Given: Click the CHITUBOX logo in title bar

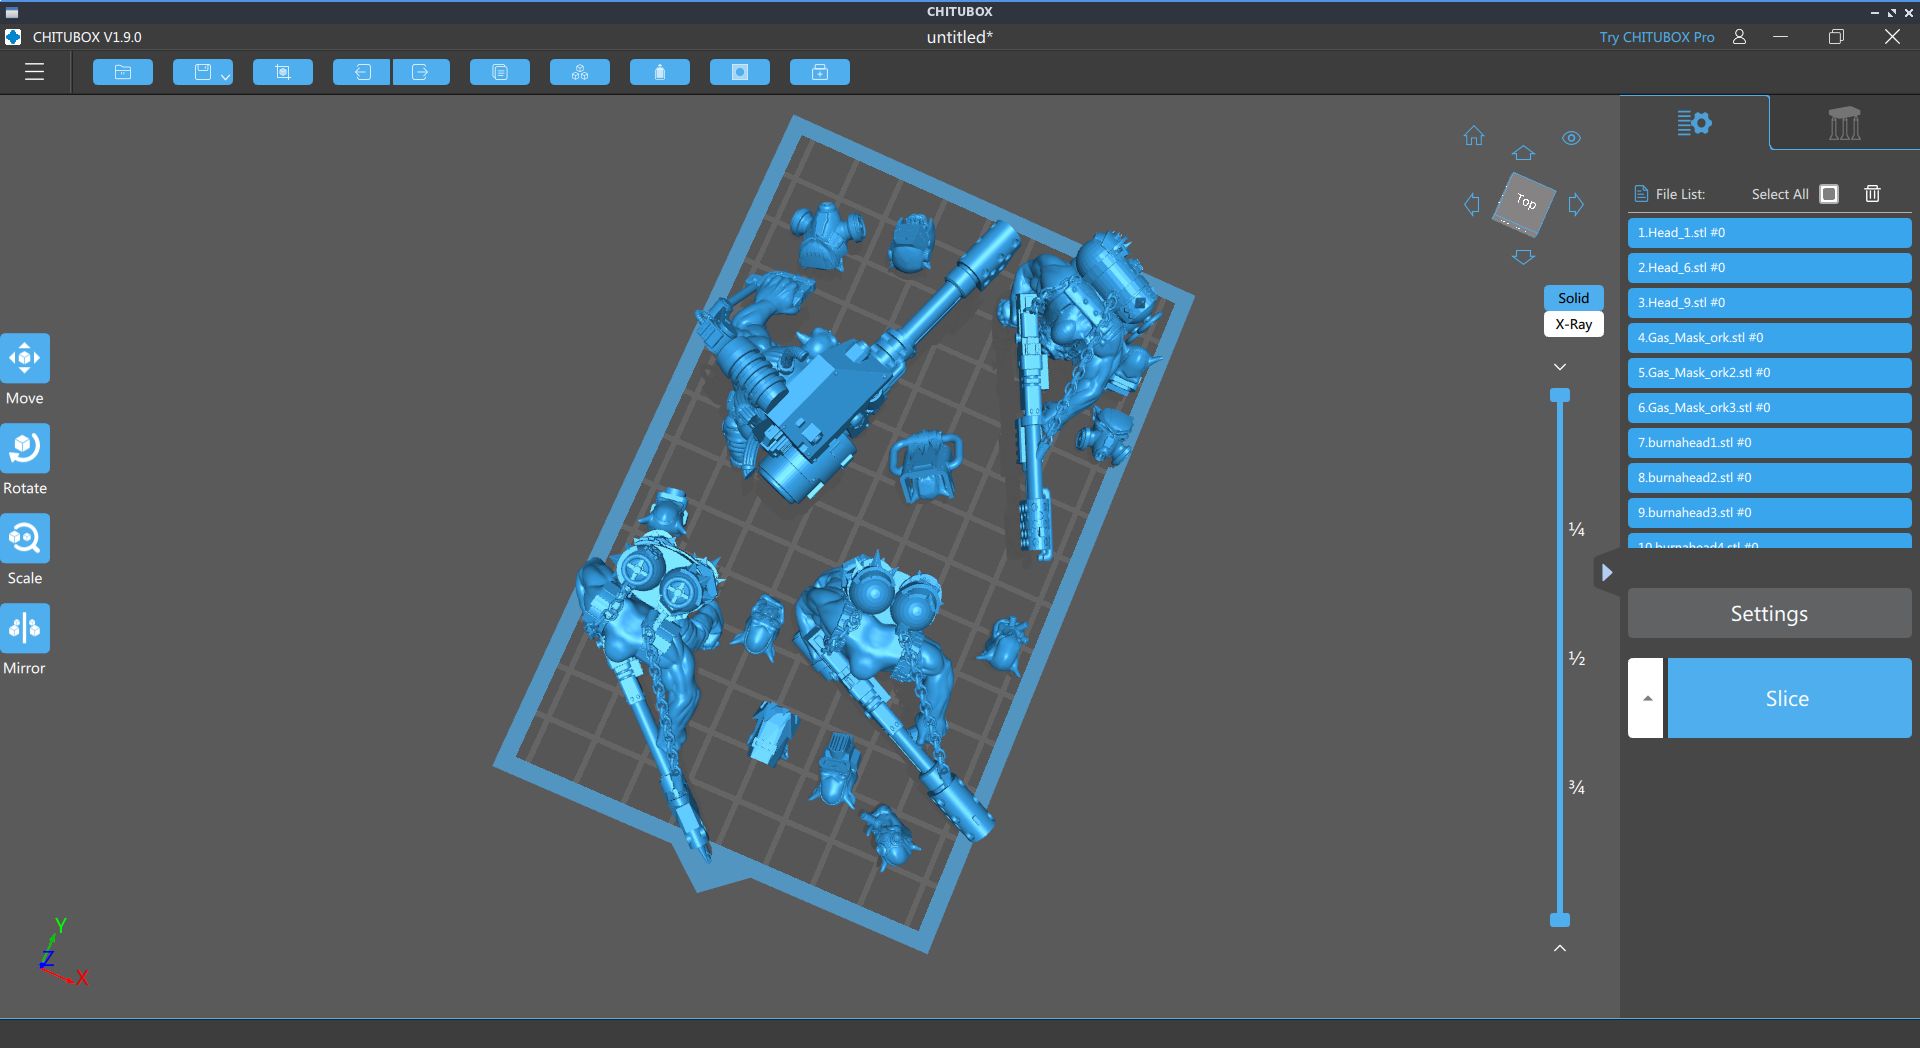Looking at the screenshot, I should click(x=13, y=37).
